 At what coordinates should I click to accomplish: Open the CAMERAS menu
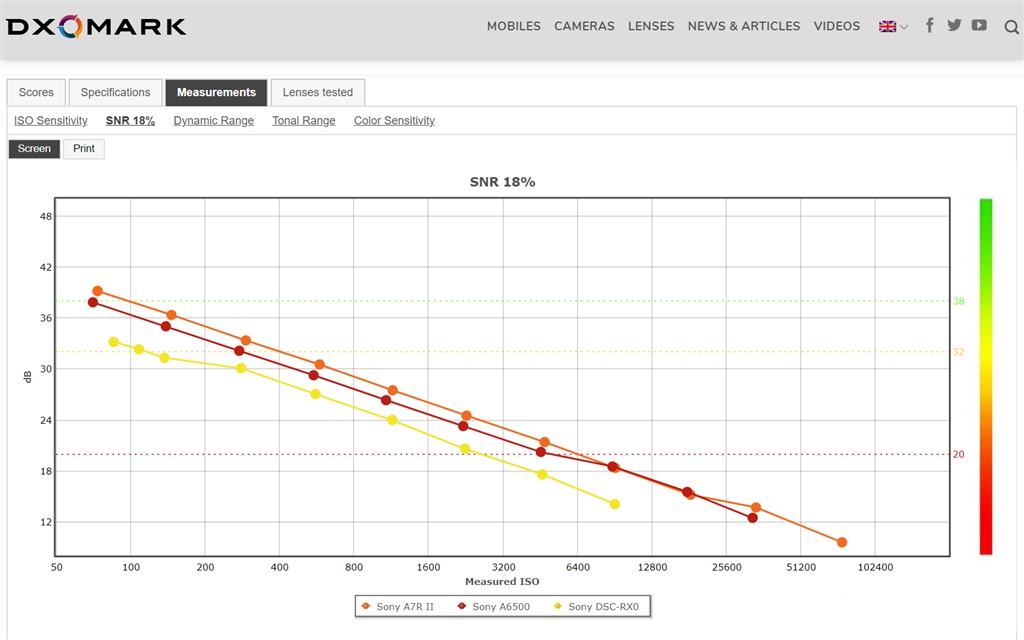pyautogui.click(x=584, y=26)
